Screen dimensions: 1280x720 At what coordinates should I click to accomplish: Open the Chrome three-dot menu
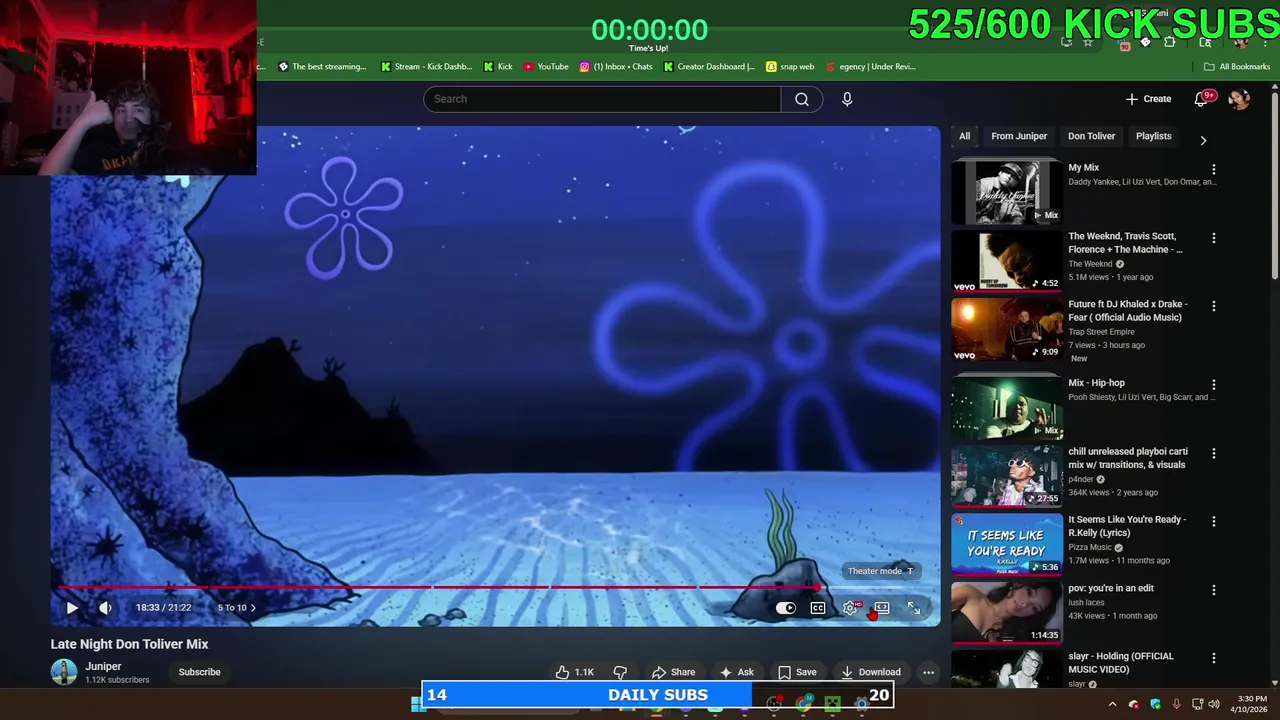[1265, 42]
